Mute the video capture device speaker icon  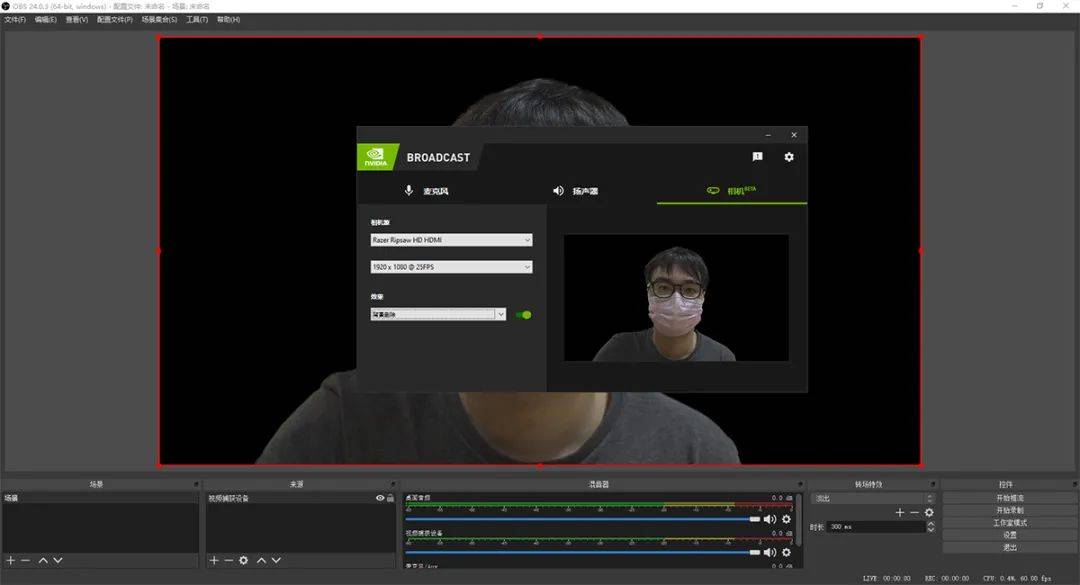[769, 552]
